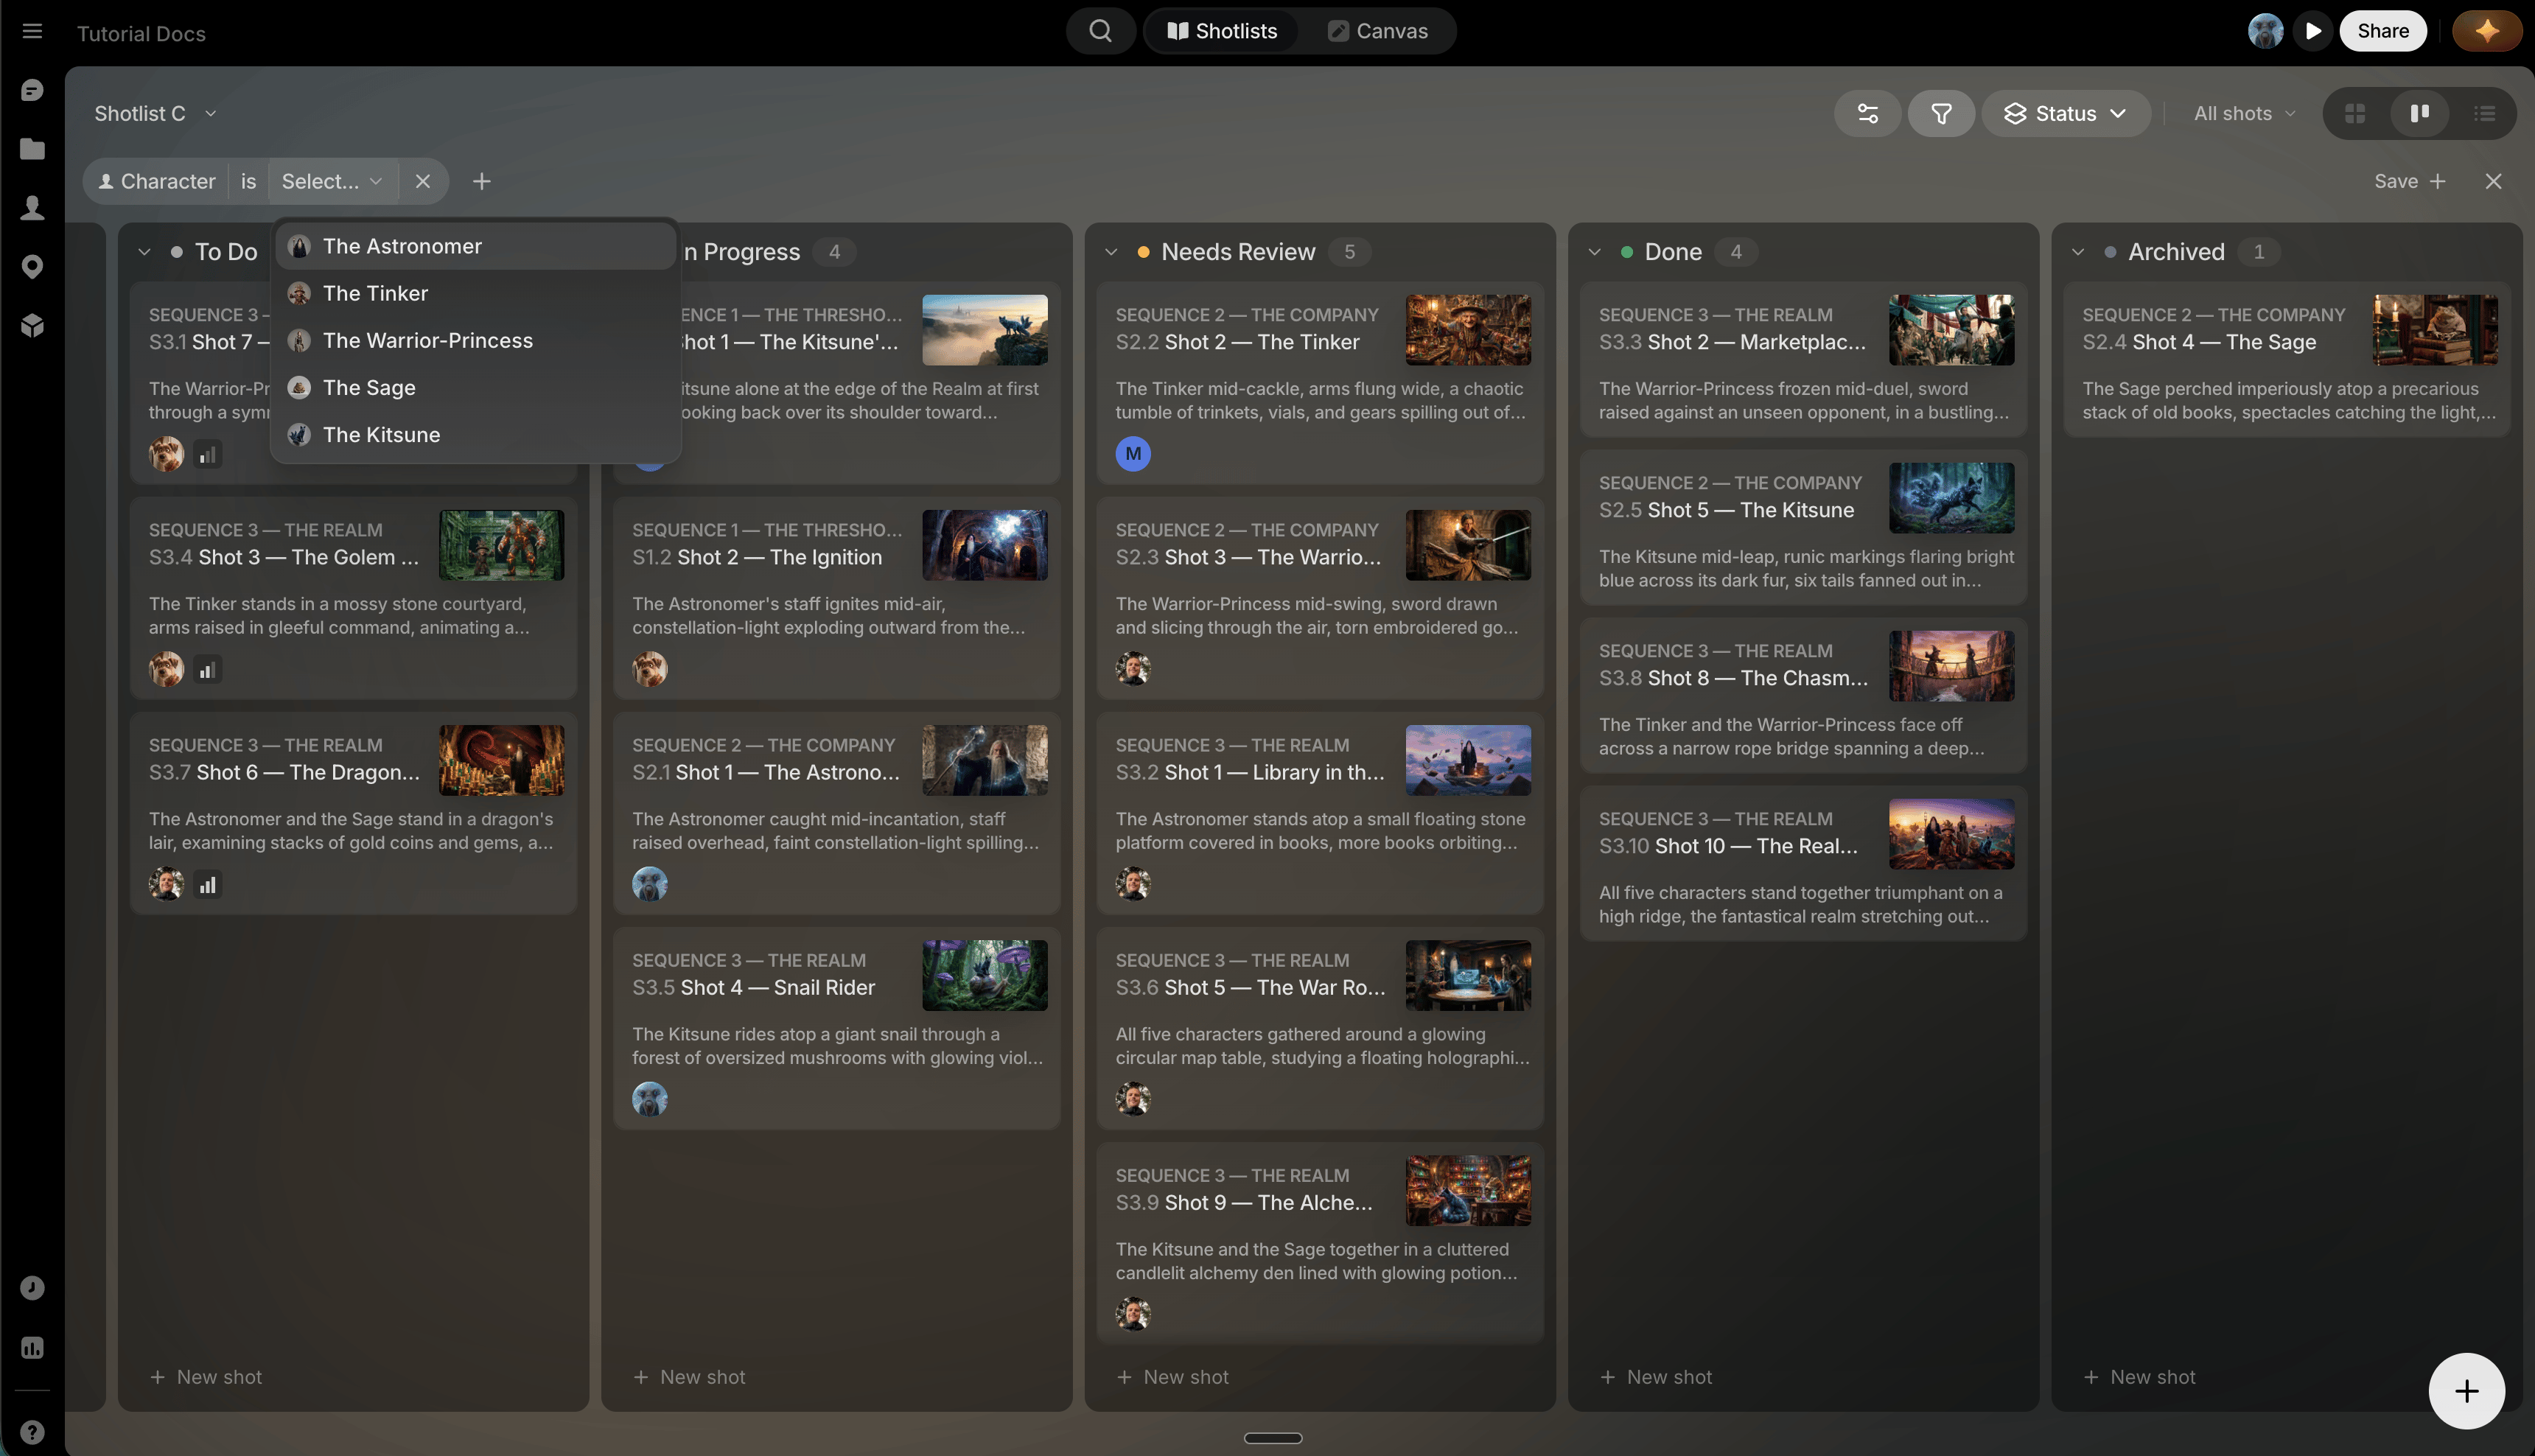
Task: Collapse the Done column
Action: 1594,252
